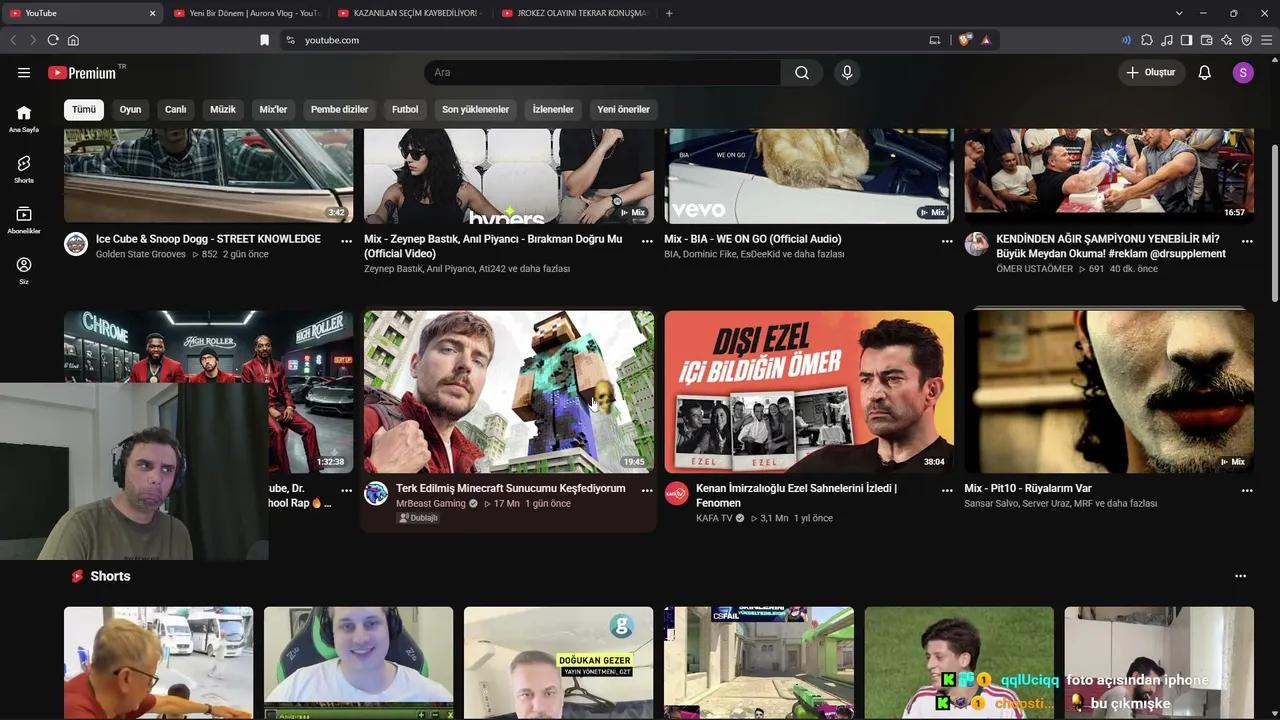This screenshot has height=720, width=1280.
Task: Select the Yeni öneriler filter chip
Action: click(x=624, y=109)
